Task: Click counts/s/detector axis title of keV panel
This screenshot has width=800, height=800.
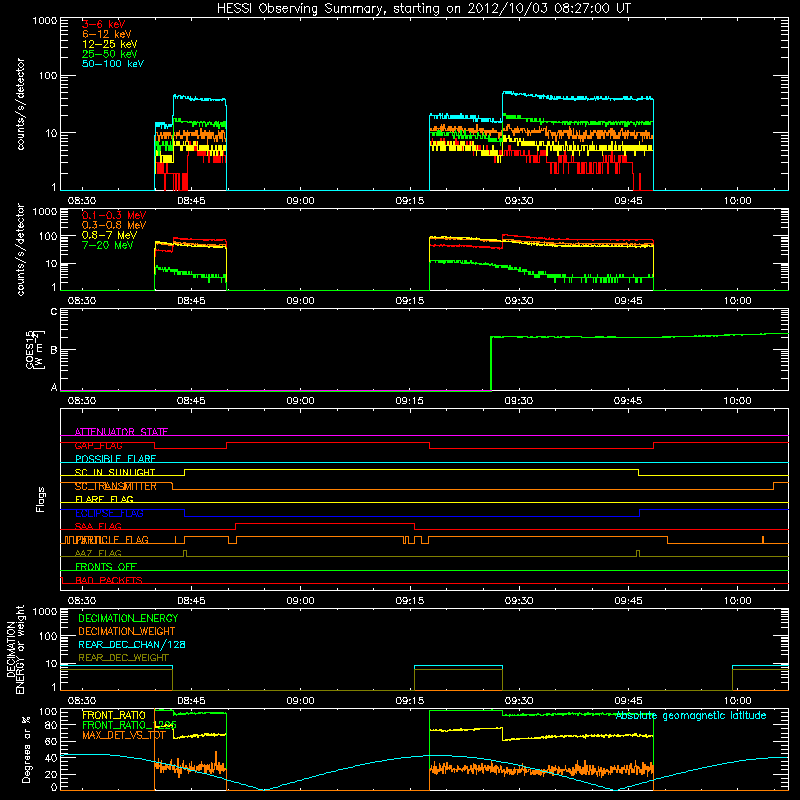Action: [20, 104]
